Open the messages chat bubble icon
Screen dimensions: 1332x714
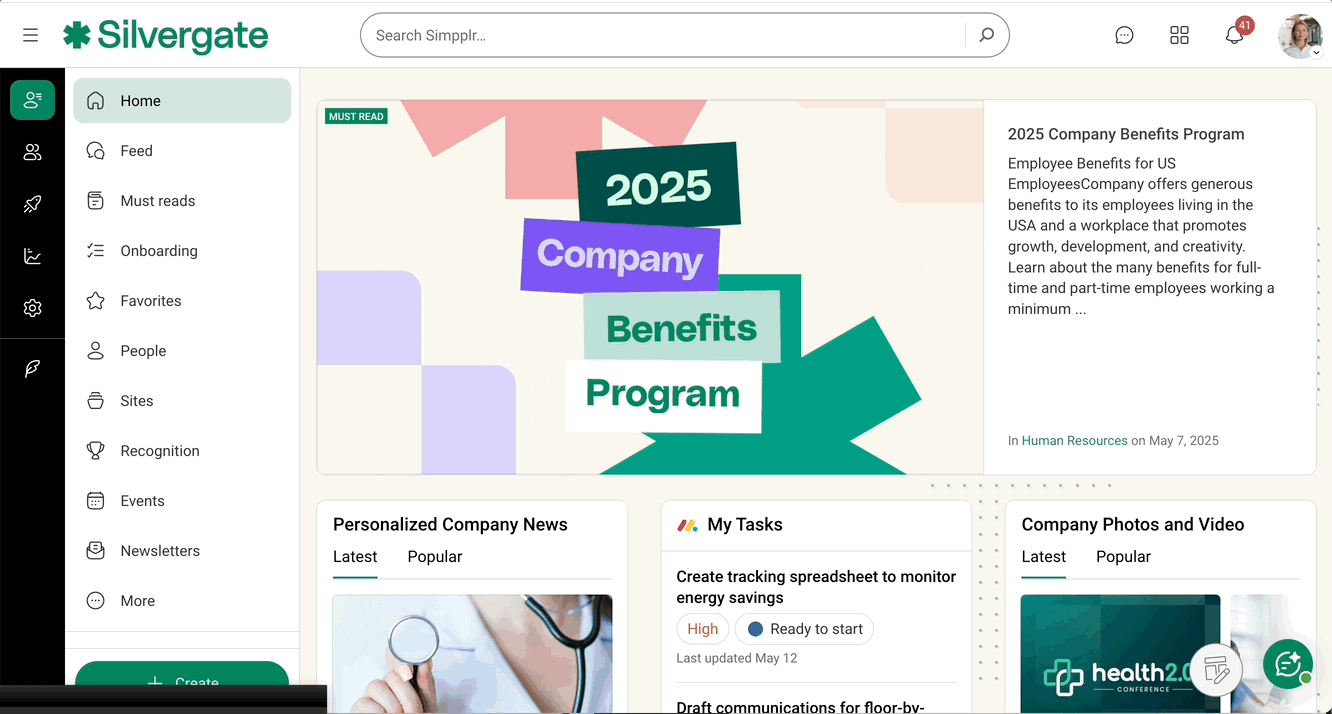pos(1124,35)
